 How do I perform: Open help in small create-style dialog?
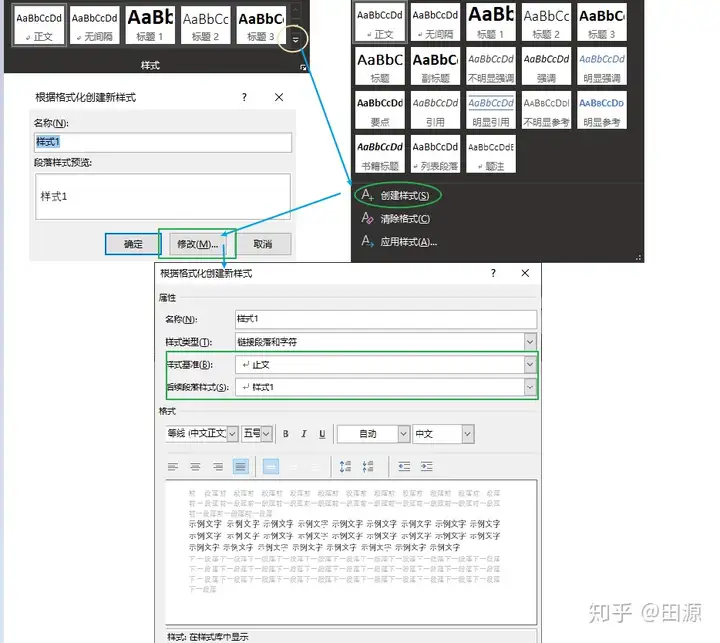(x=244, y=97)
